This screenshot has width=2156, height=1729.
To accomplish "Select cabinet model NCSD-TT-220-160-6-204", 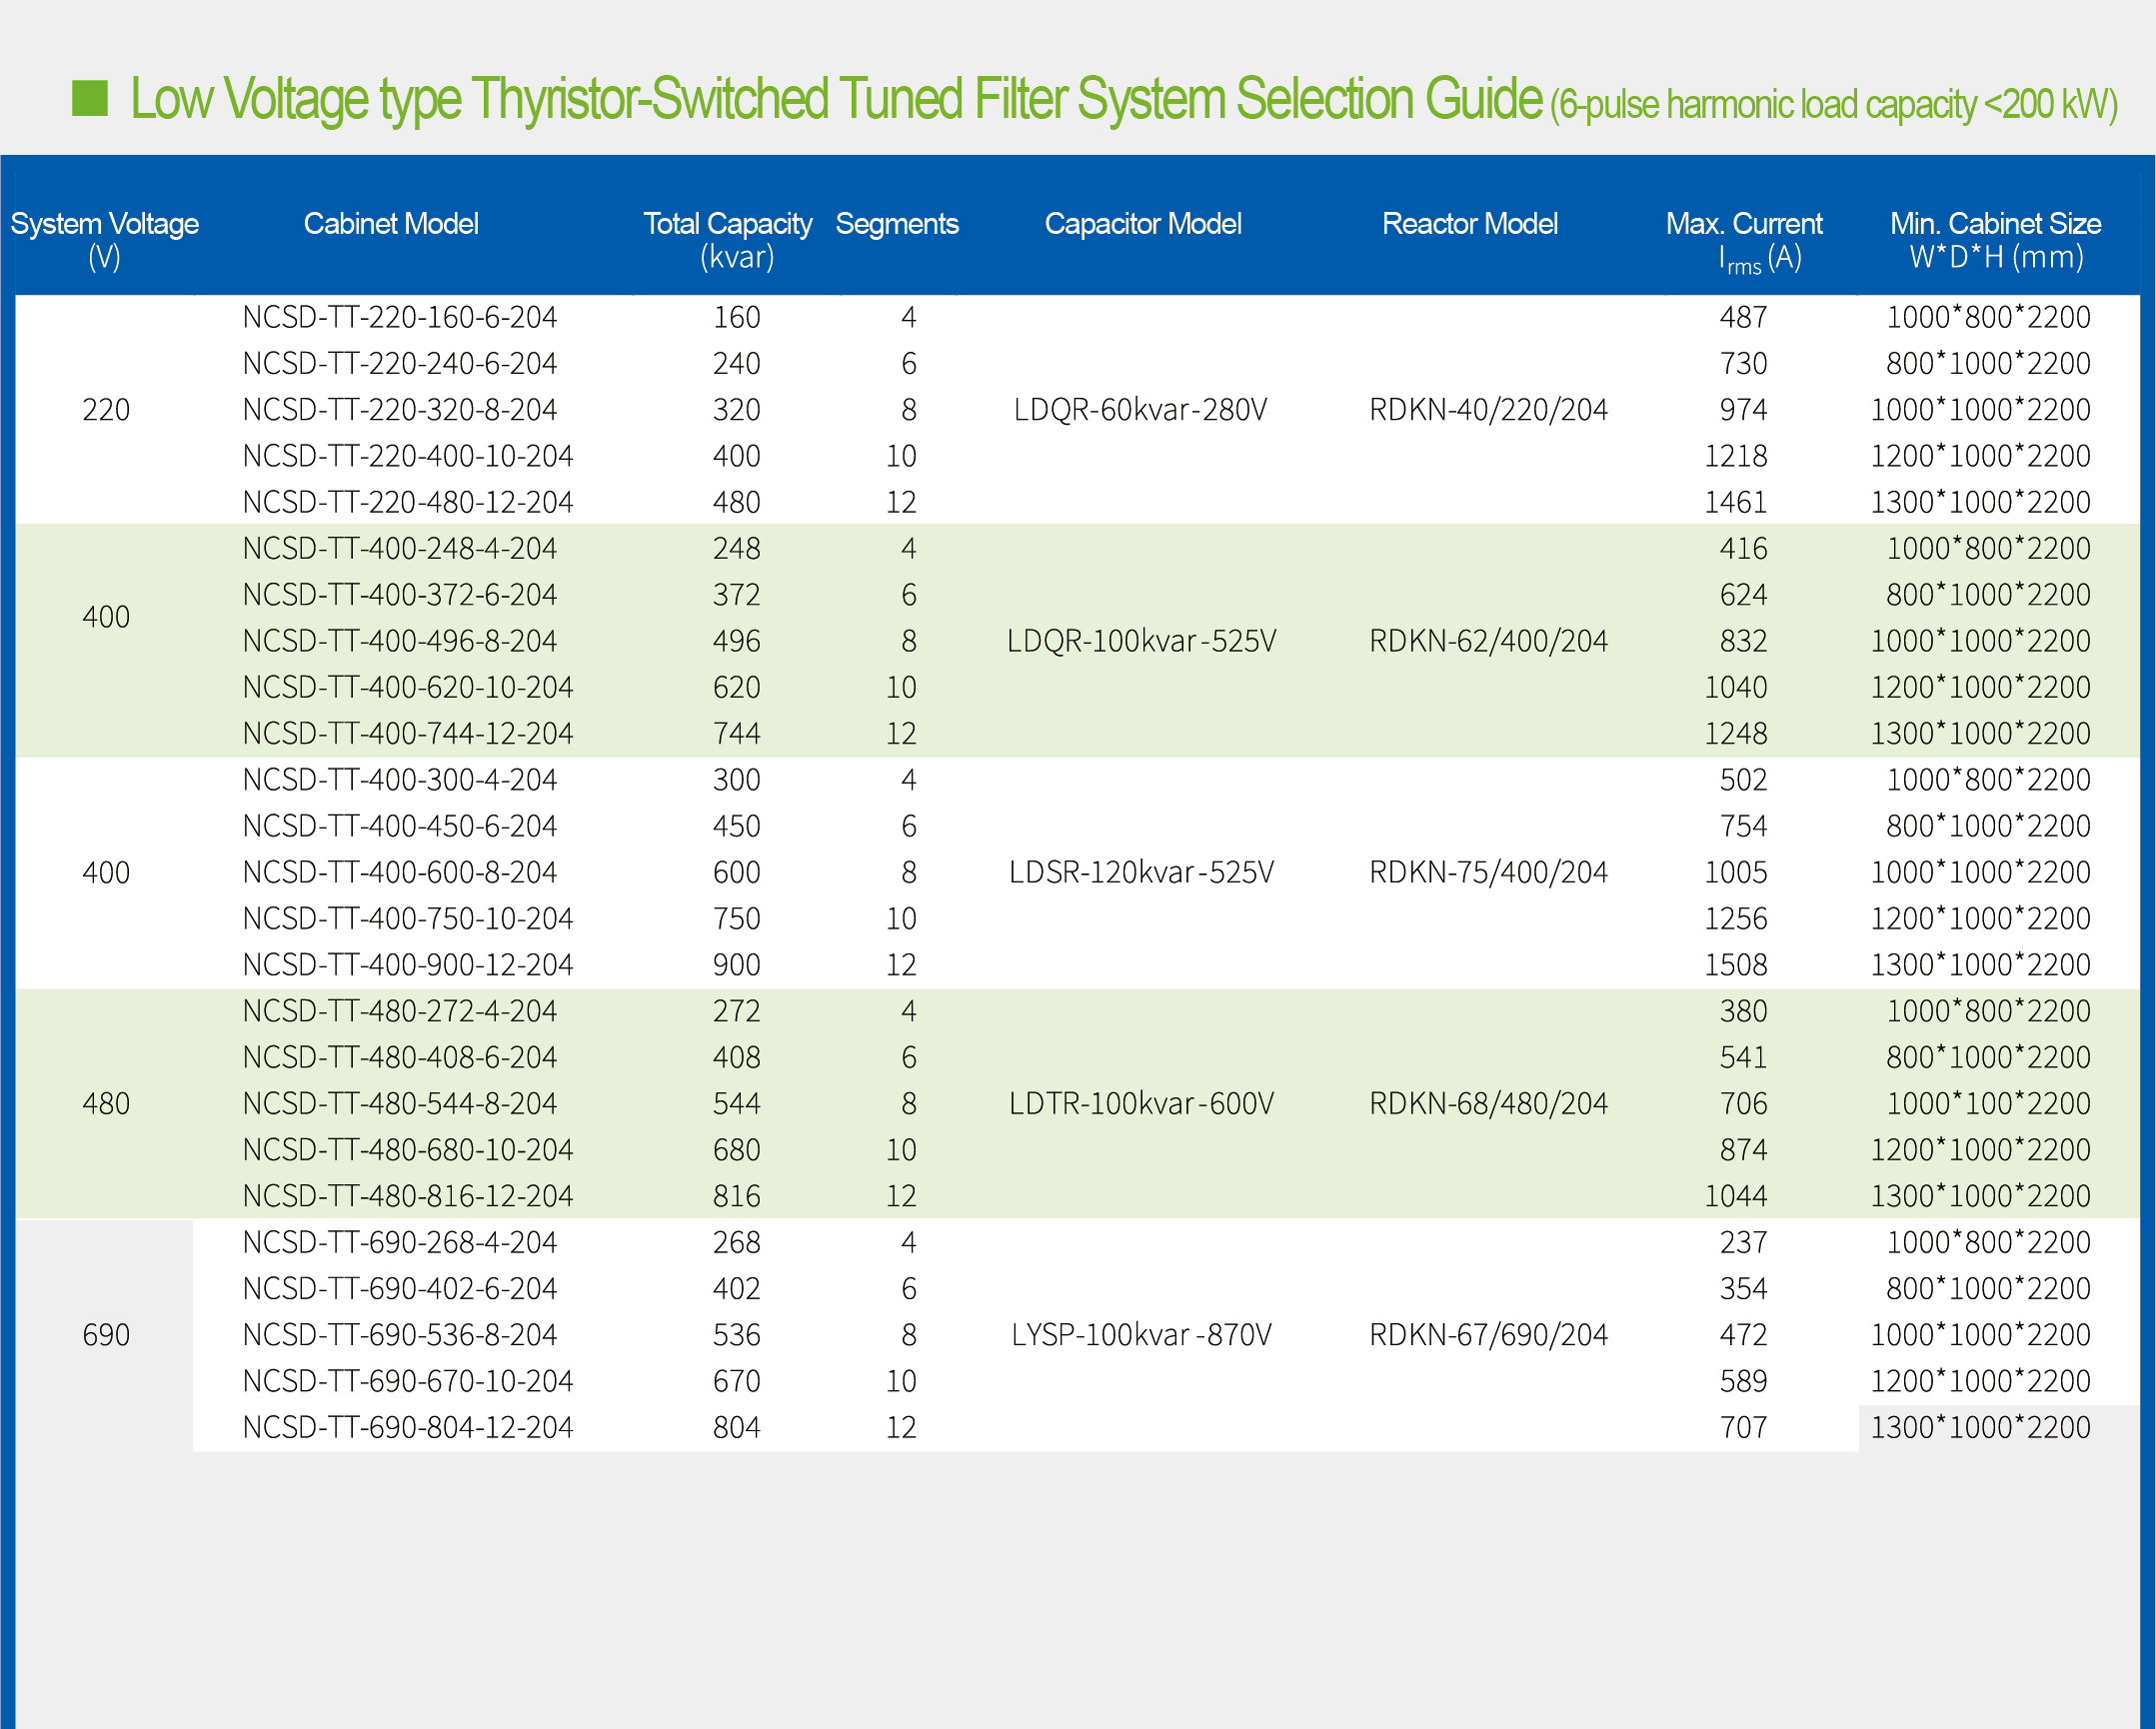I will (x=399, y=317).
